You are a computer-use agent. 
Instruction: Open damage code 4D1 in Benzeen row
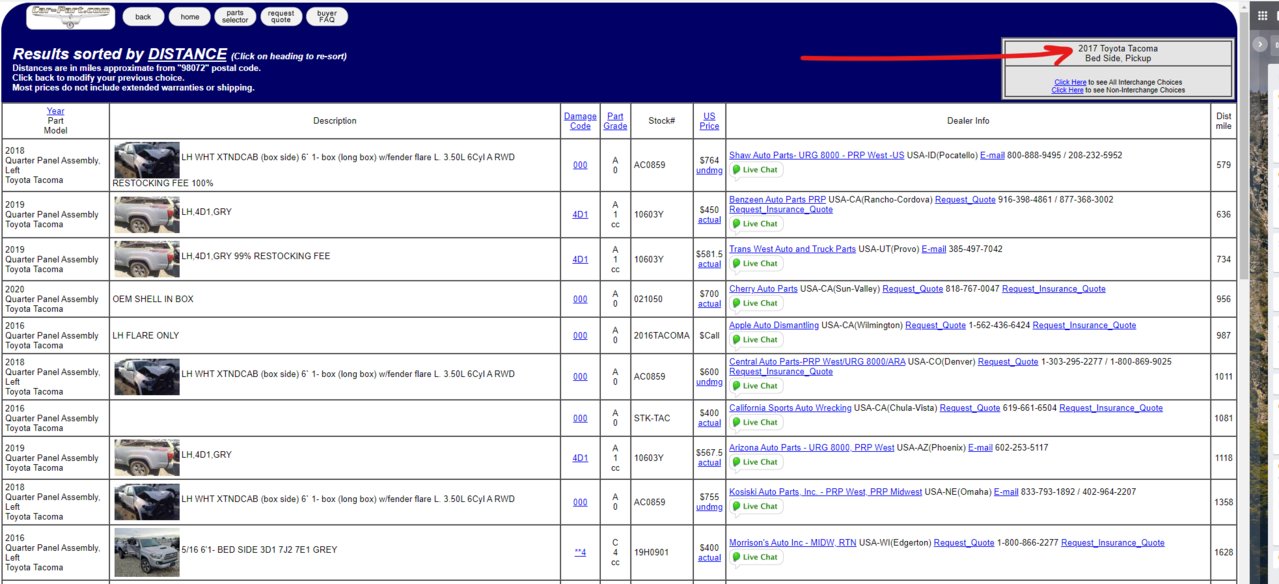(580, 214)
